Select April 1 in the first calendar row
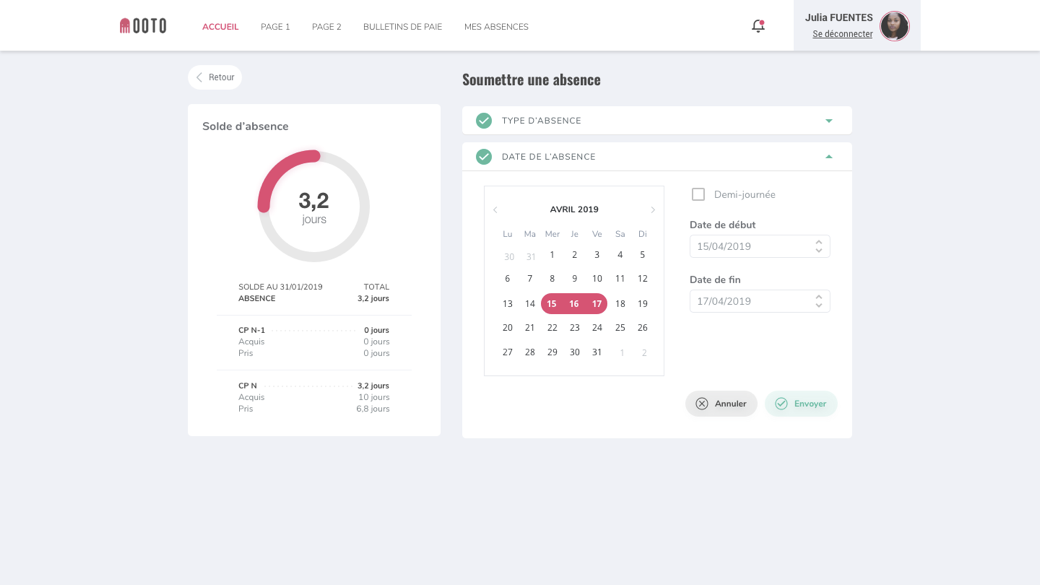This screenshot has width=1040, height=585. [552, 255]
